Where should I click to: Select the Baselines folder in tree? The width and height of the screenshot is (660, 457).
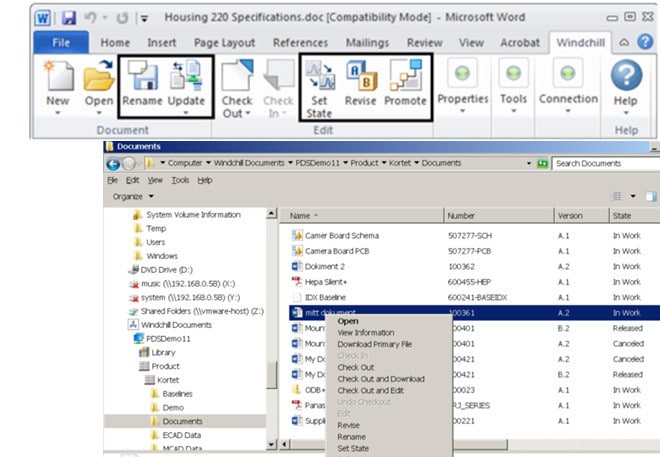tap(177, 394)
